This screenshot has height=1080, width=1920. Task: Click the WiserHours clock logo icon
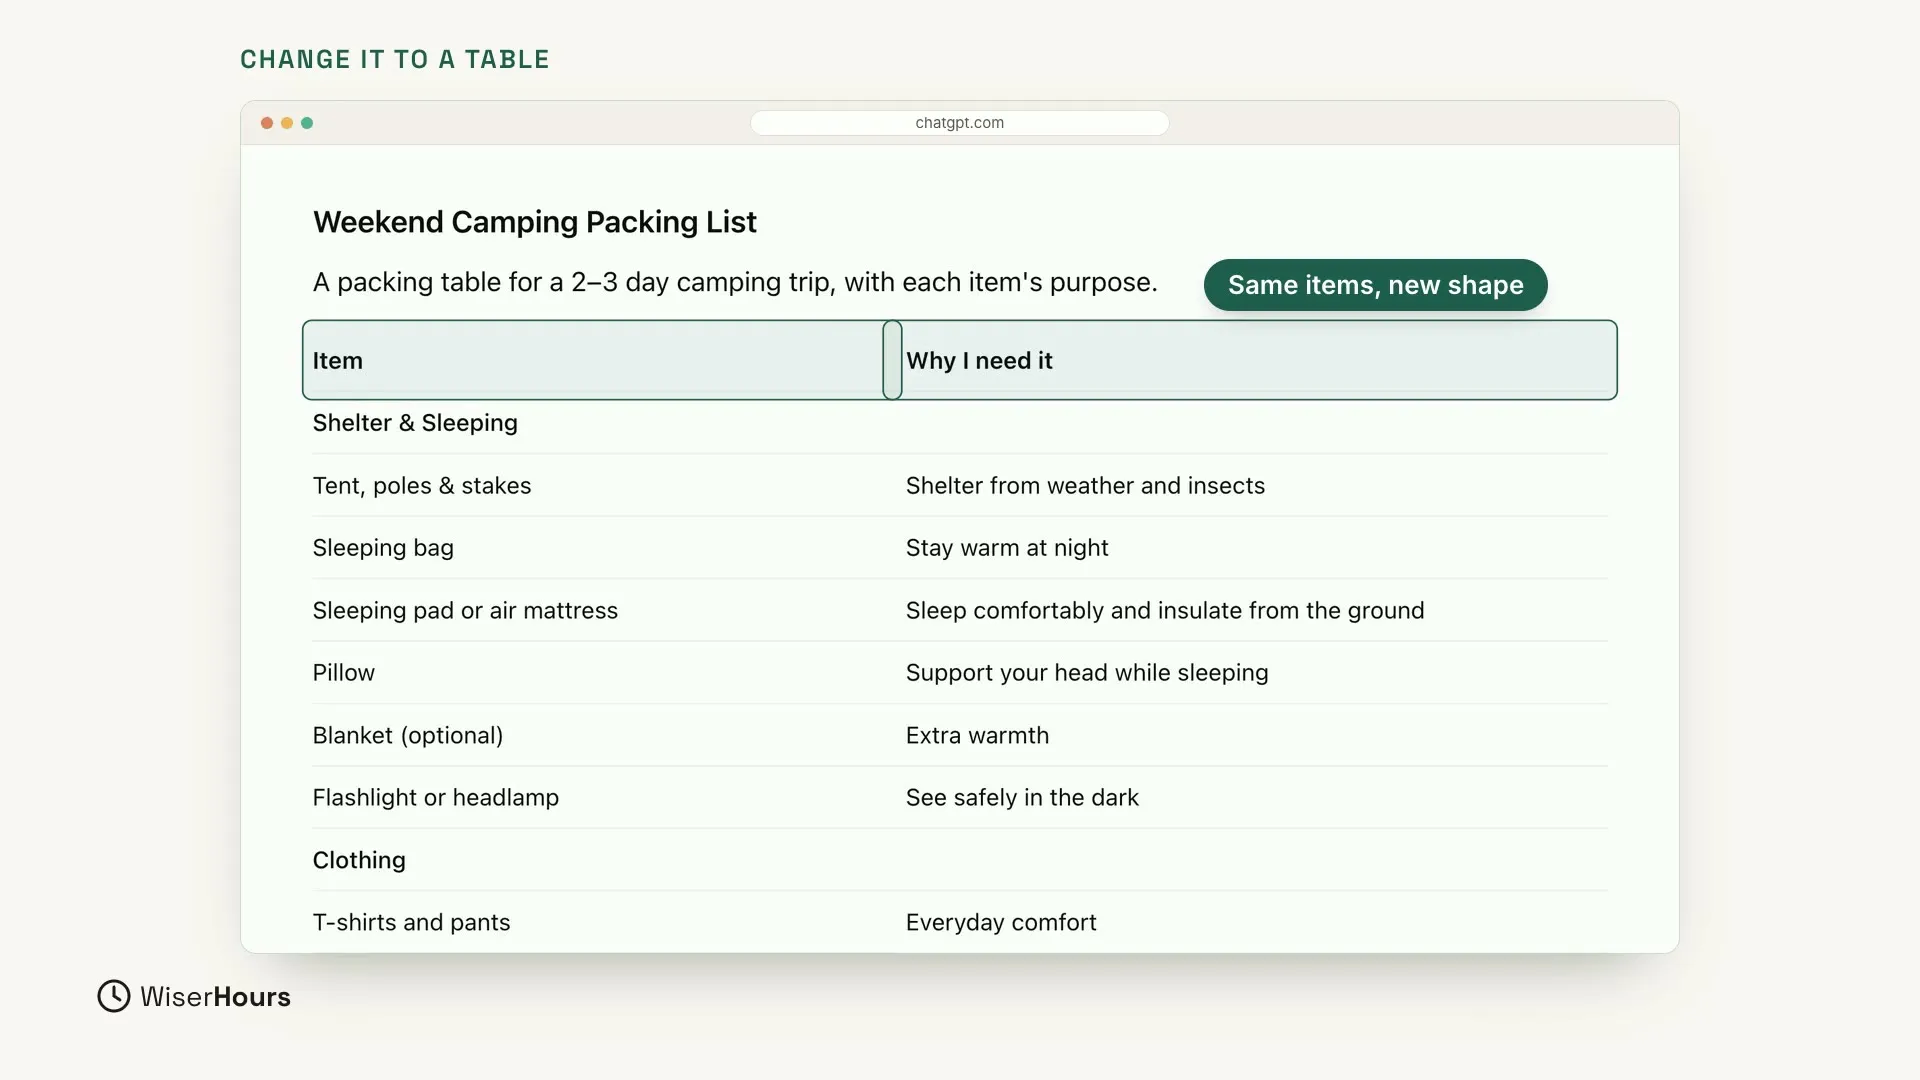tap(114, 996)
